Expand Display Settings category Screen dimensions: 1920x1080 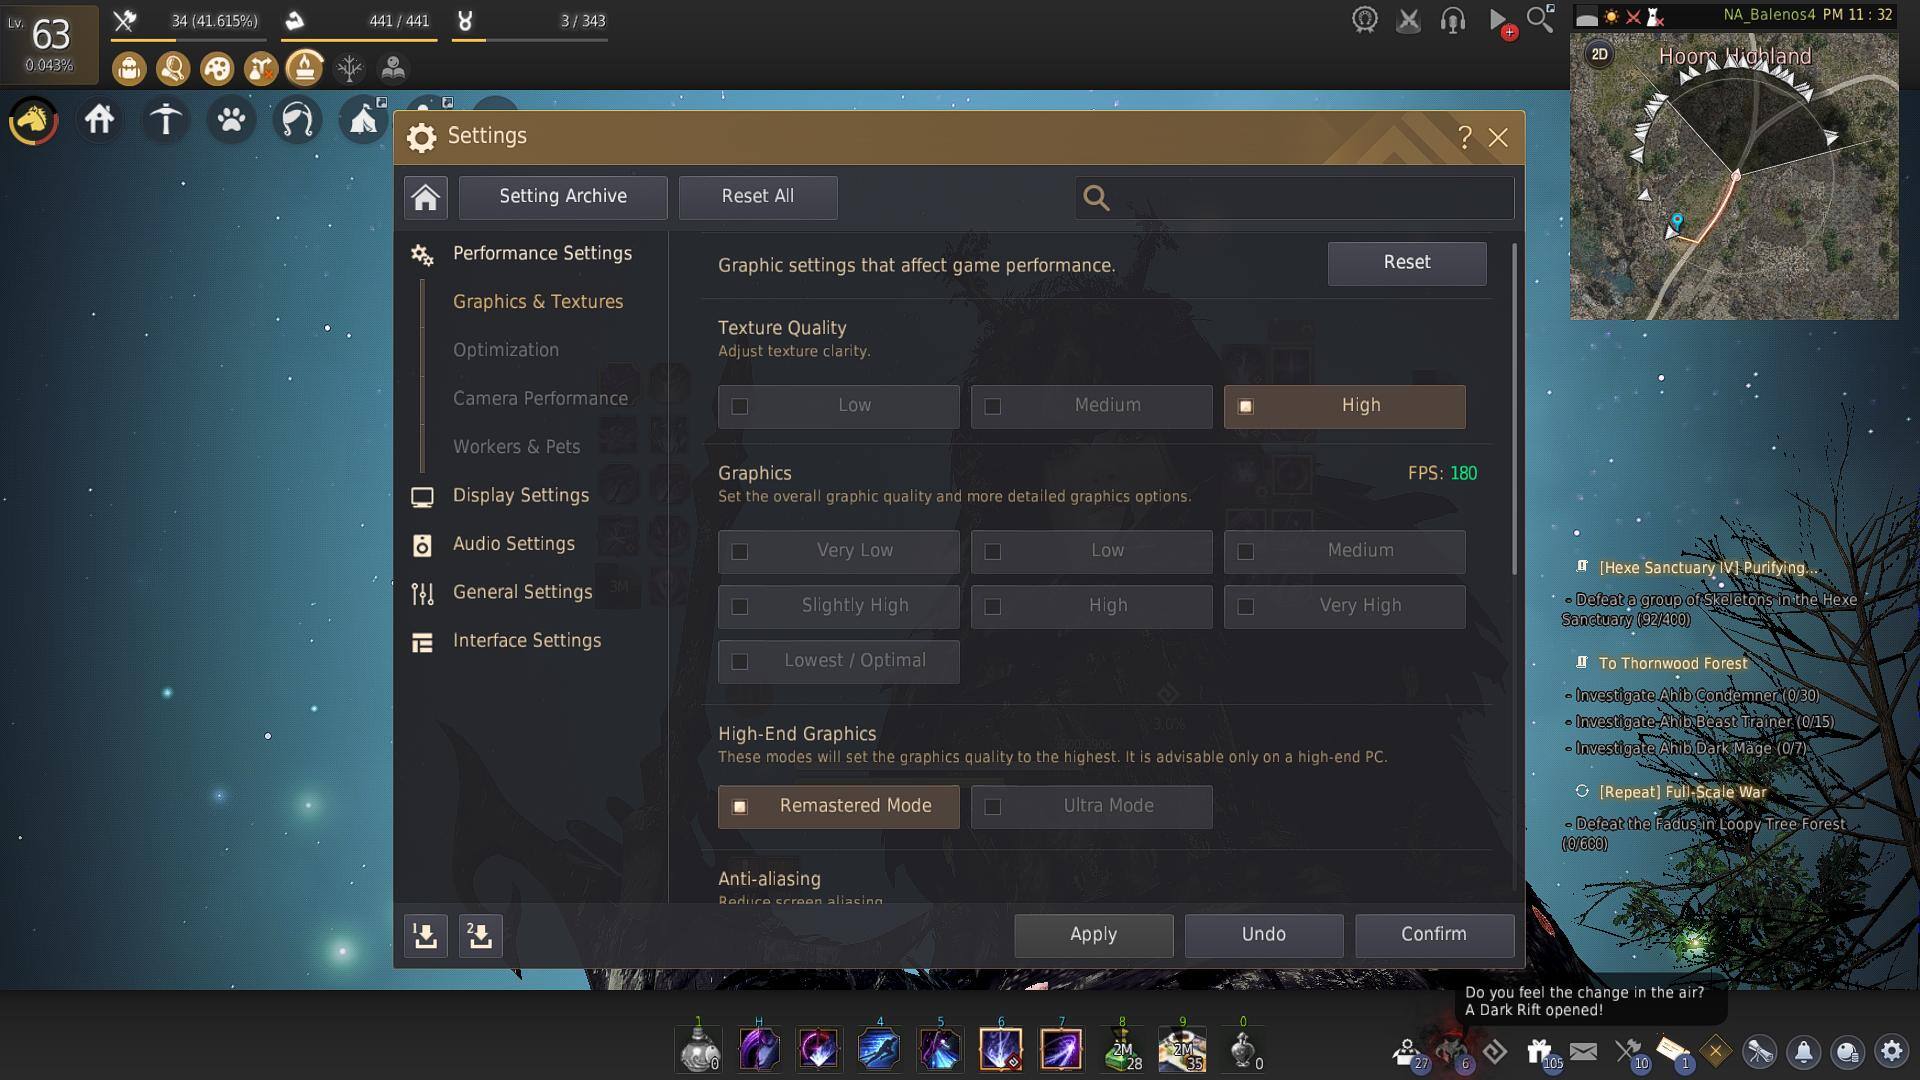pos(520,496)
